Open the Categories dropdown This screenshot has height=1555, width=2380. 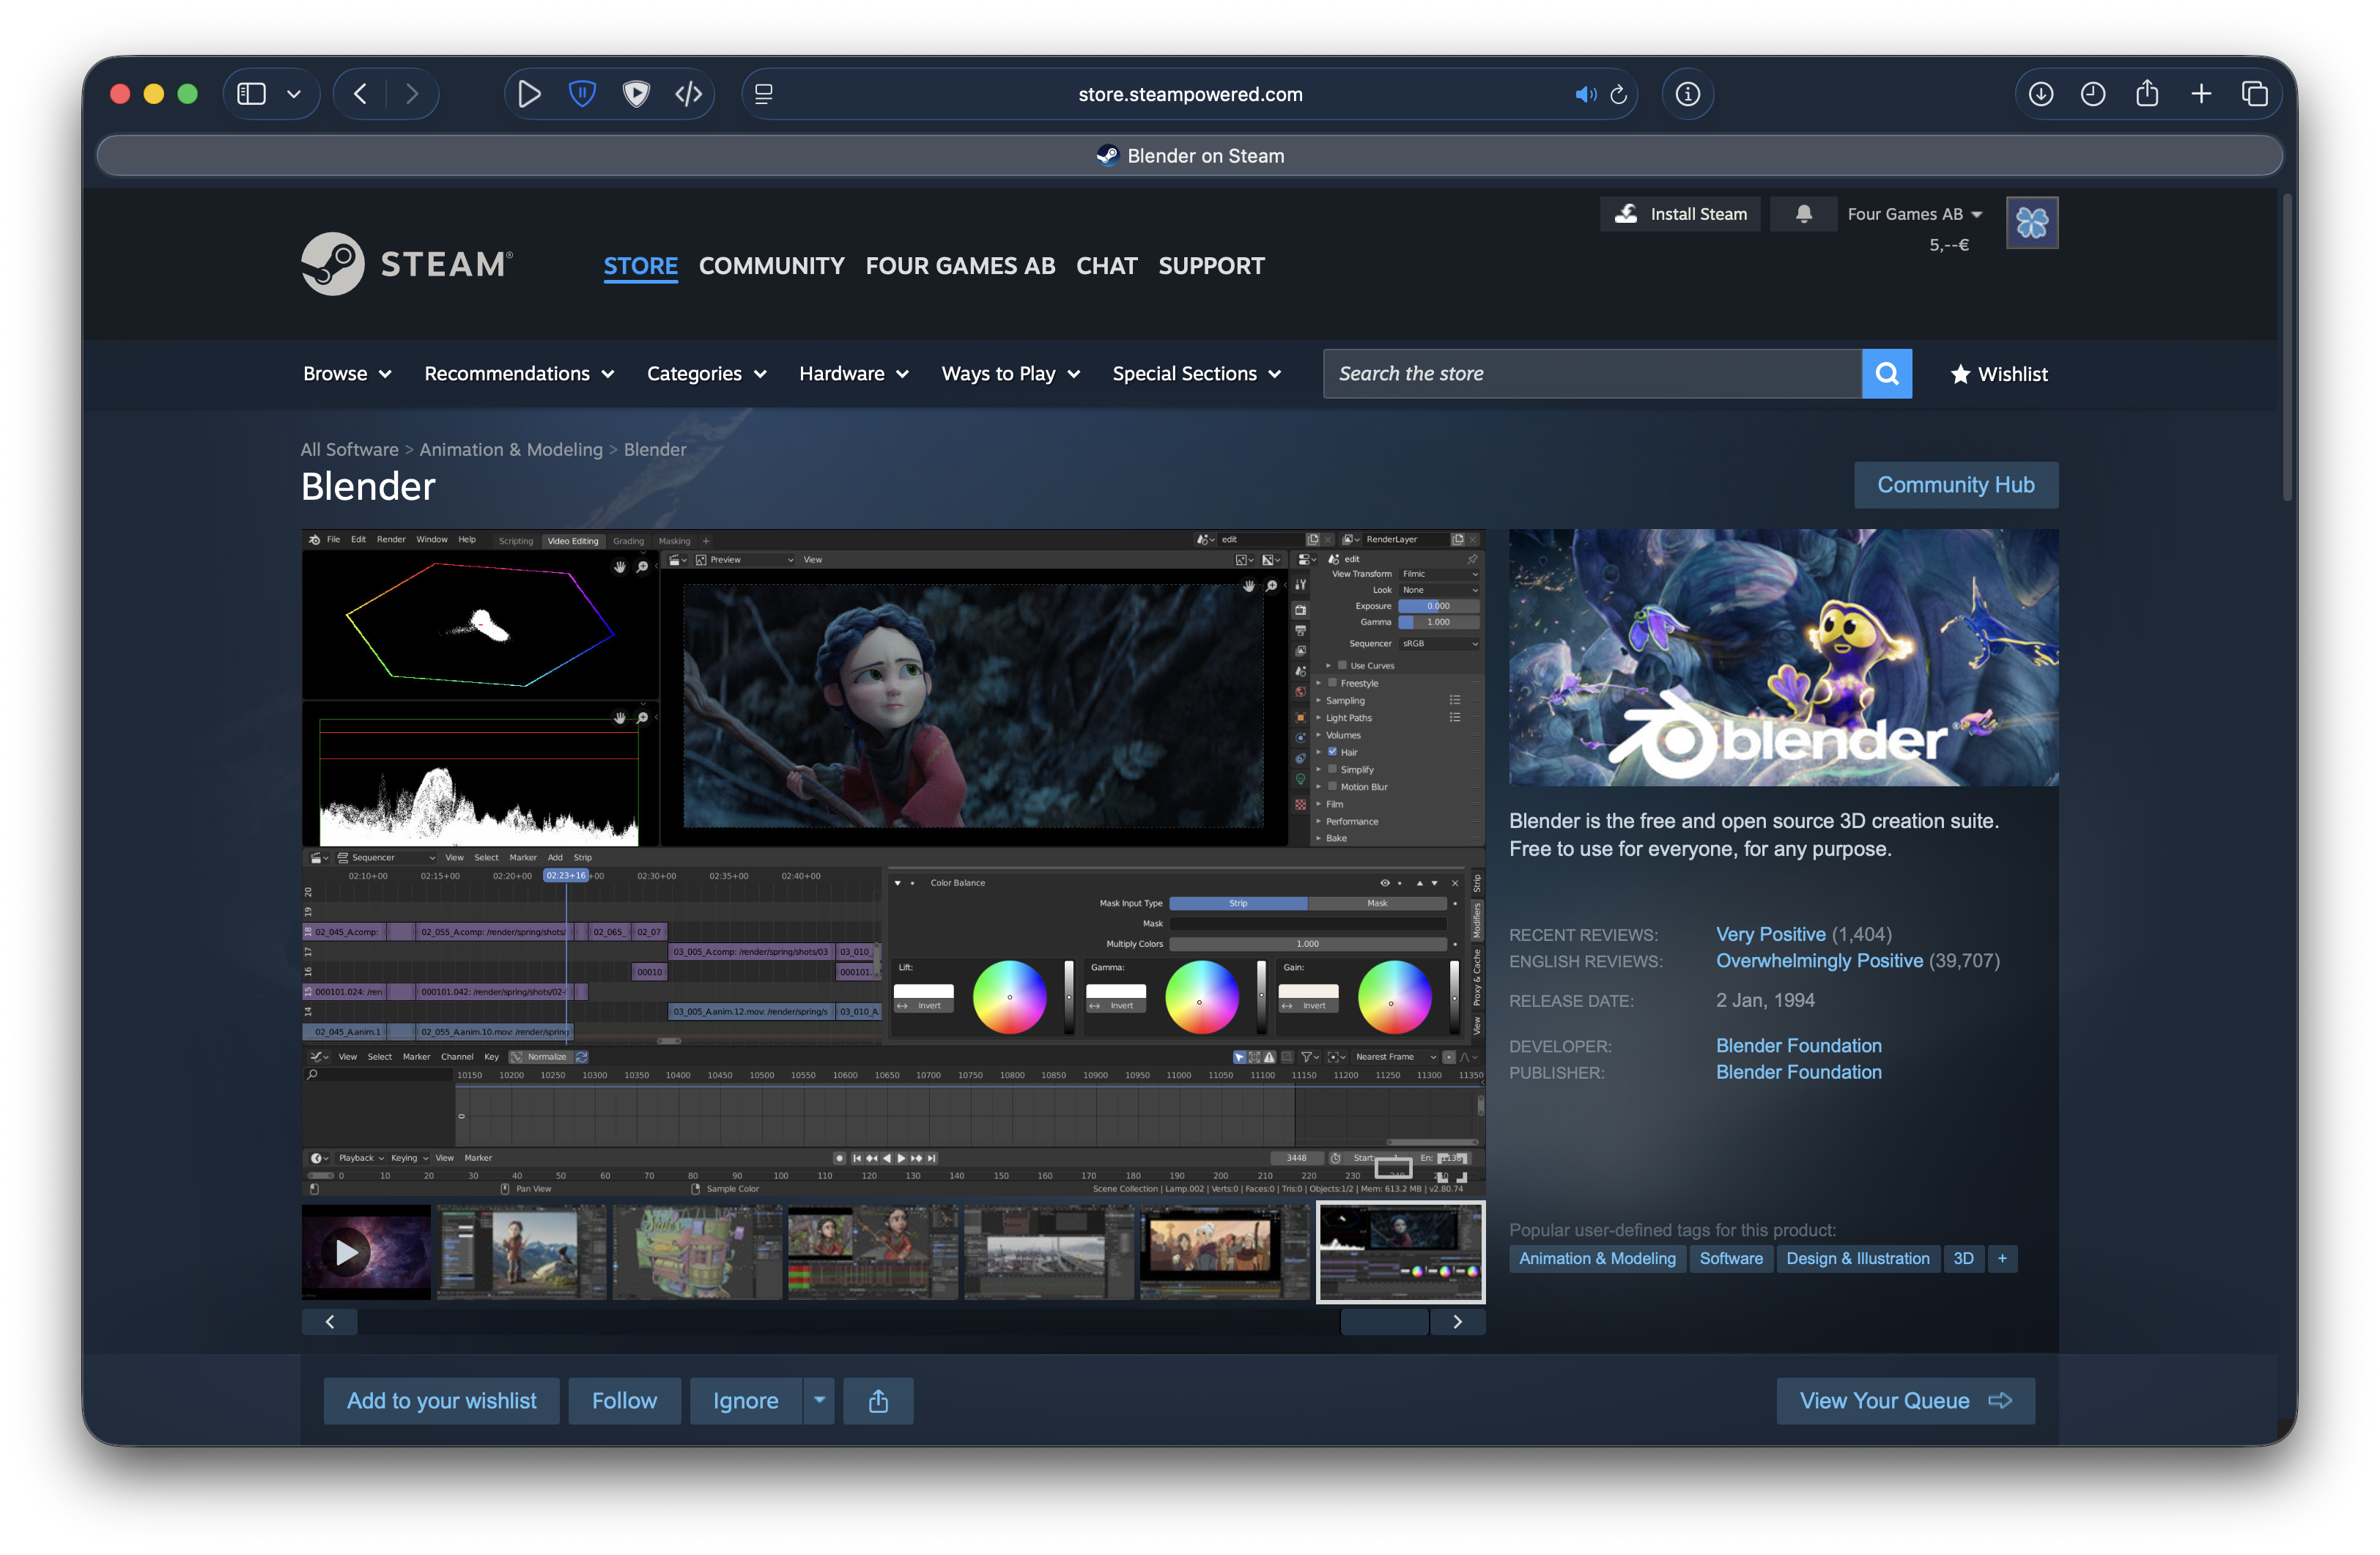point(707,374)
